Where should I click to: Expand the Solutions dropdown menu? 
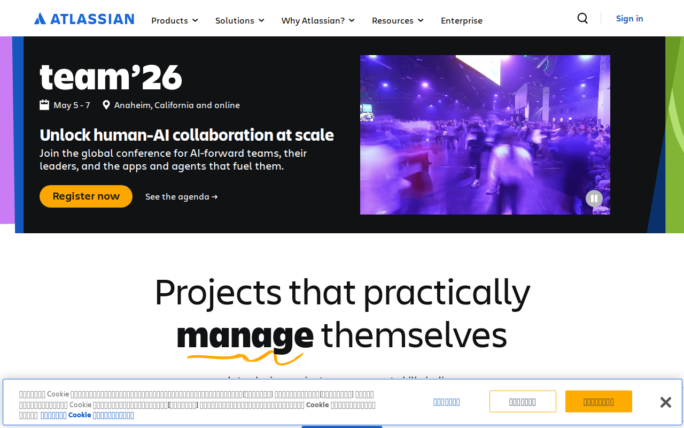pyautogui.click(x=239, y=20)
